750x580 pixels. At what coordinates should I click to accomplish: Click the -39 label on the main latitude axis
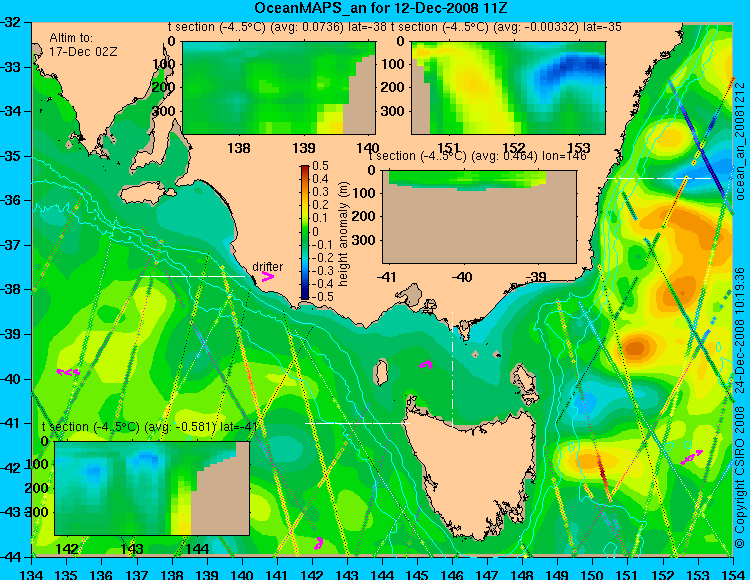point(11,334)
